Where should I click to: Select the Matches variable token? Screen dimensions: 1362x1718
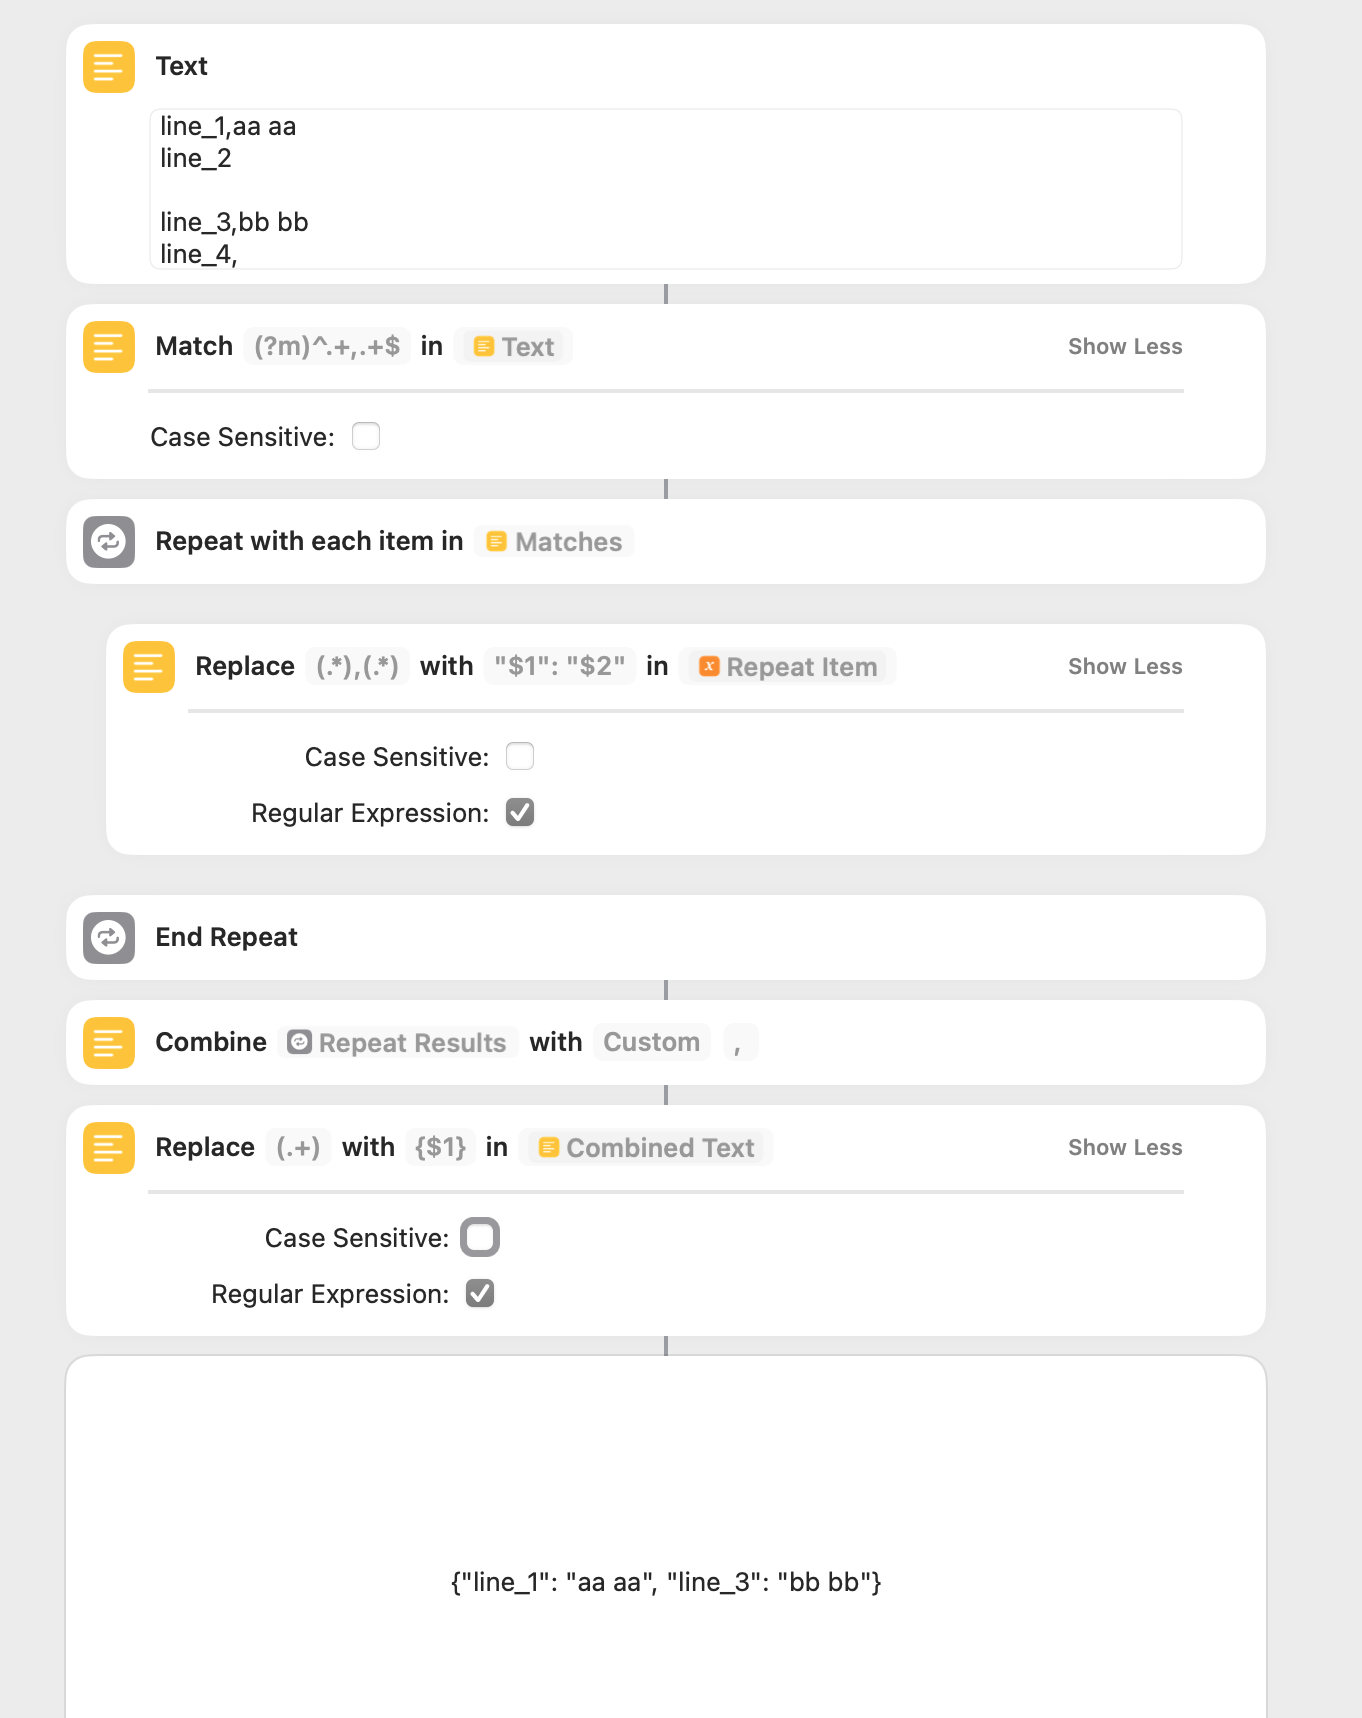[x=554, y=542]
